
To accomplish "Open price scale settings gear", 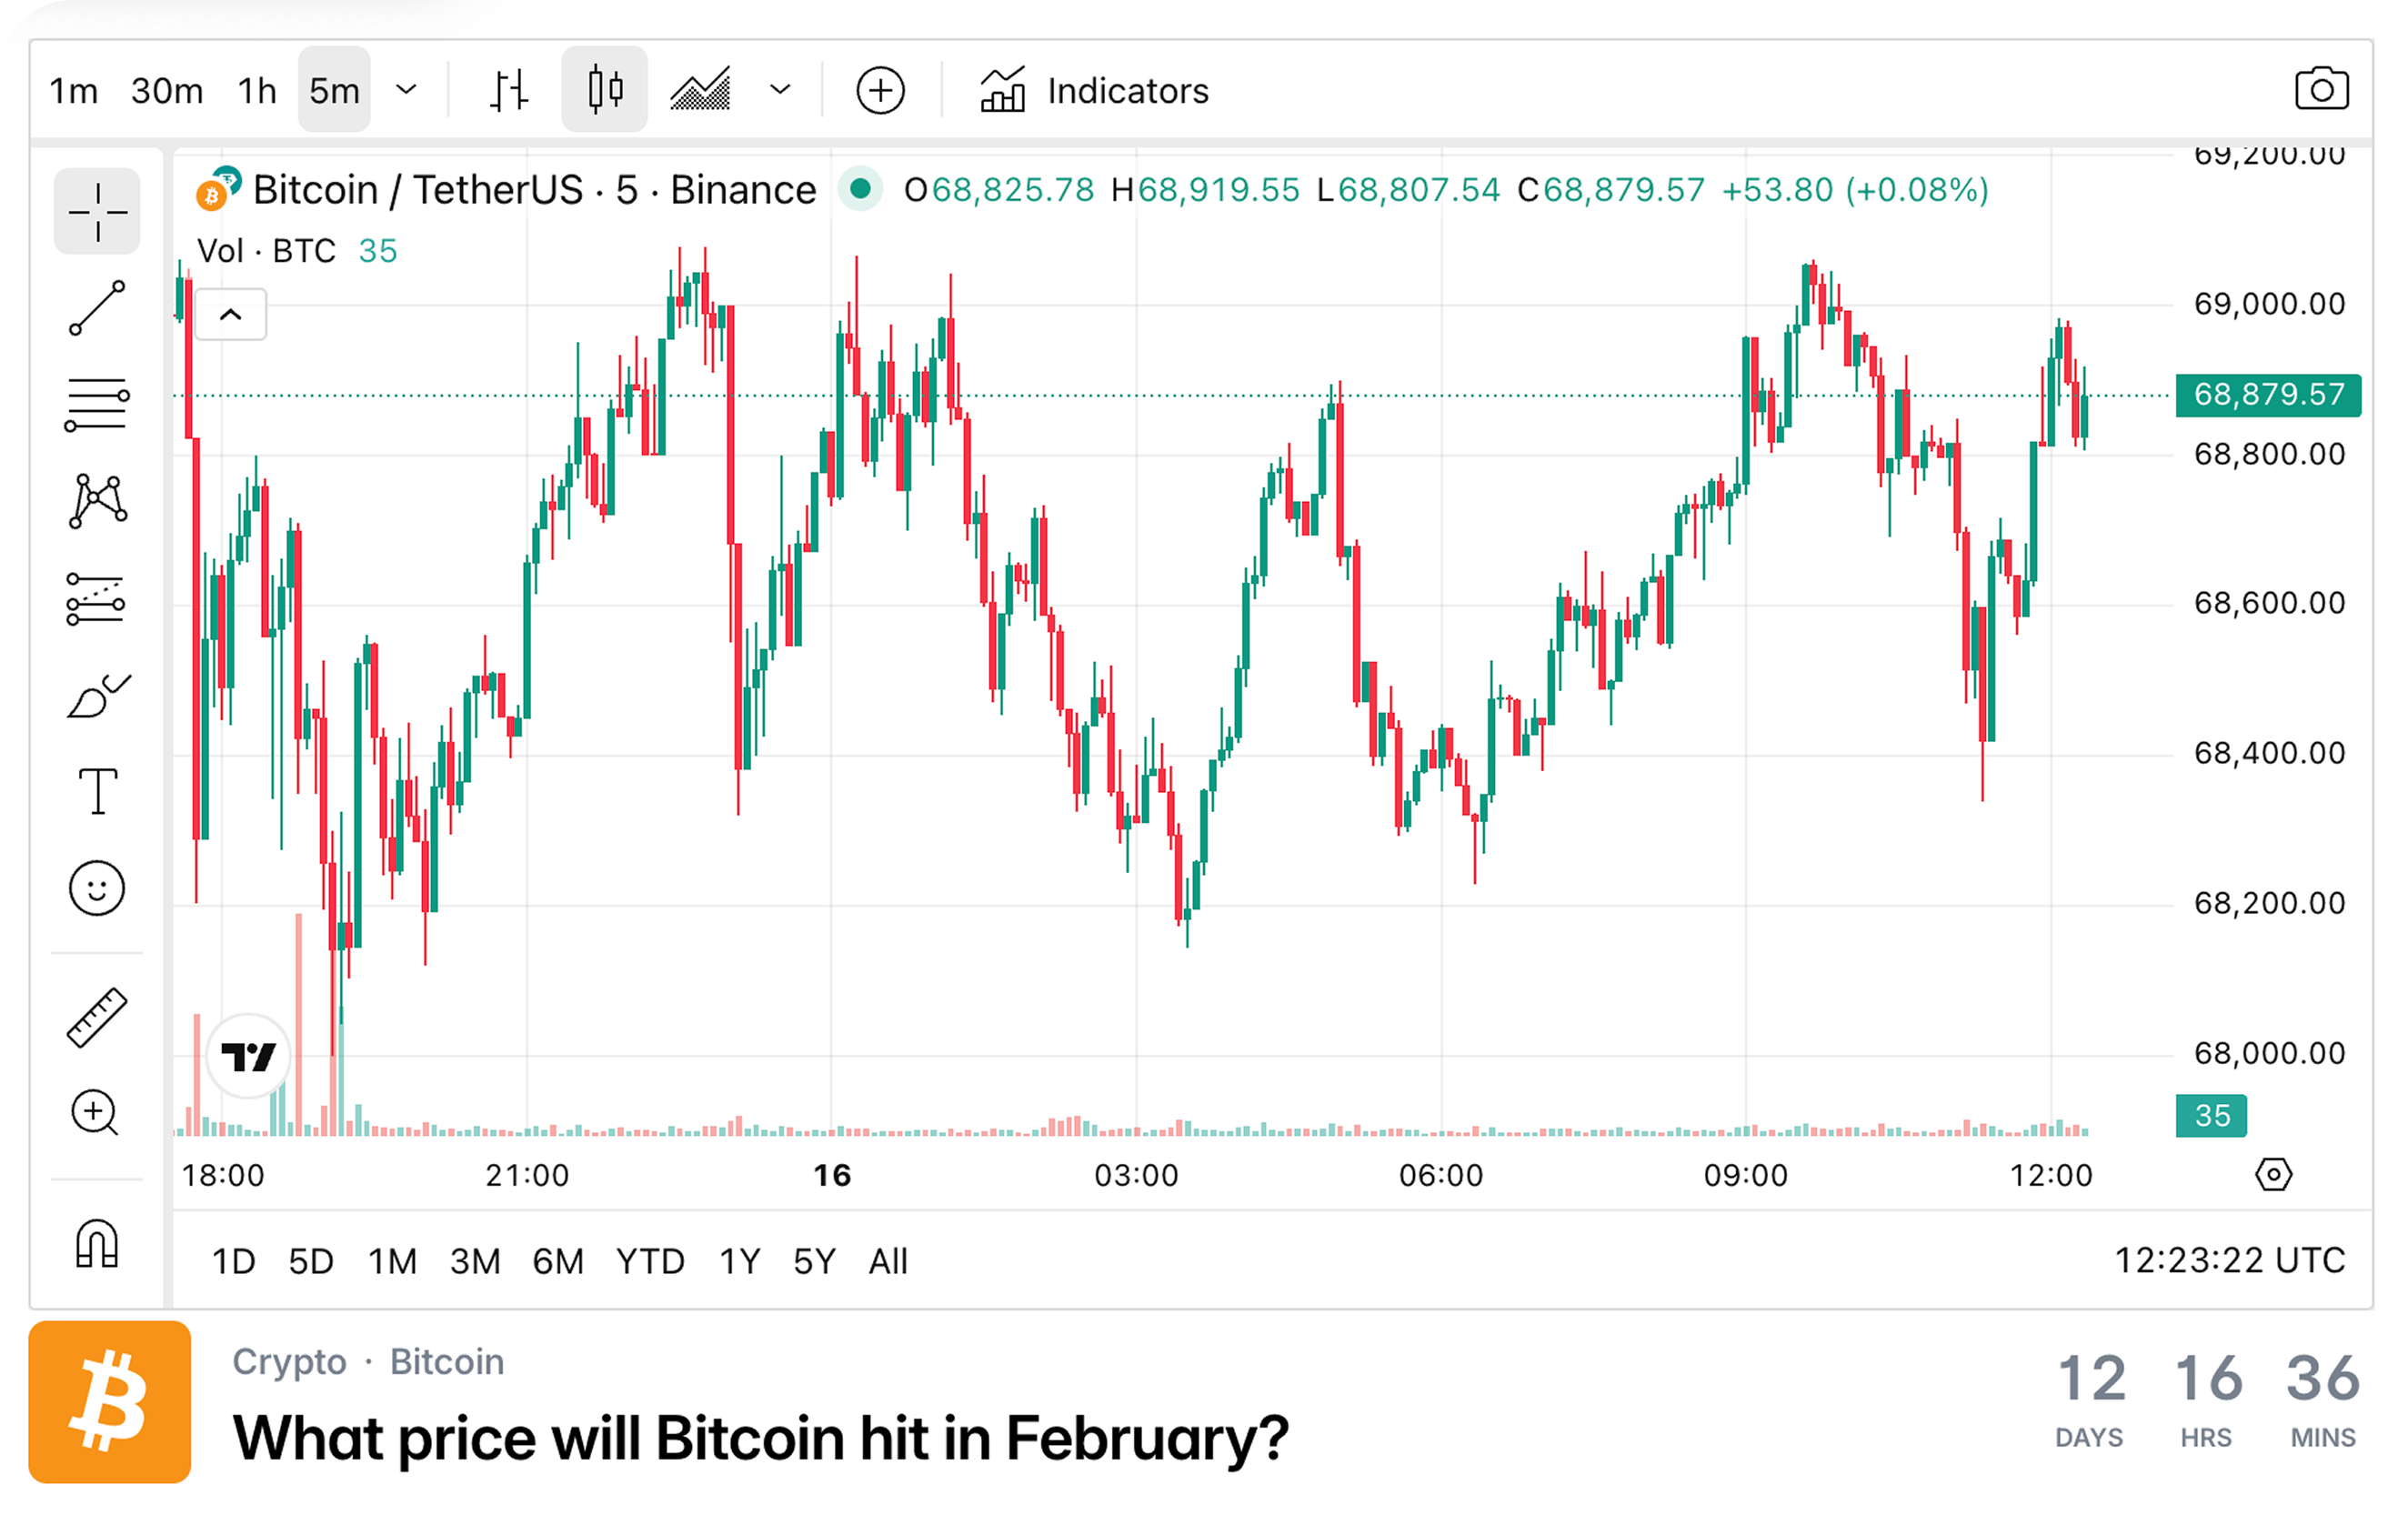I will pos(2274,1175).
